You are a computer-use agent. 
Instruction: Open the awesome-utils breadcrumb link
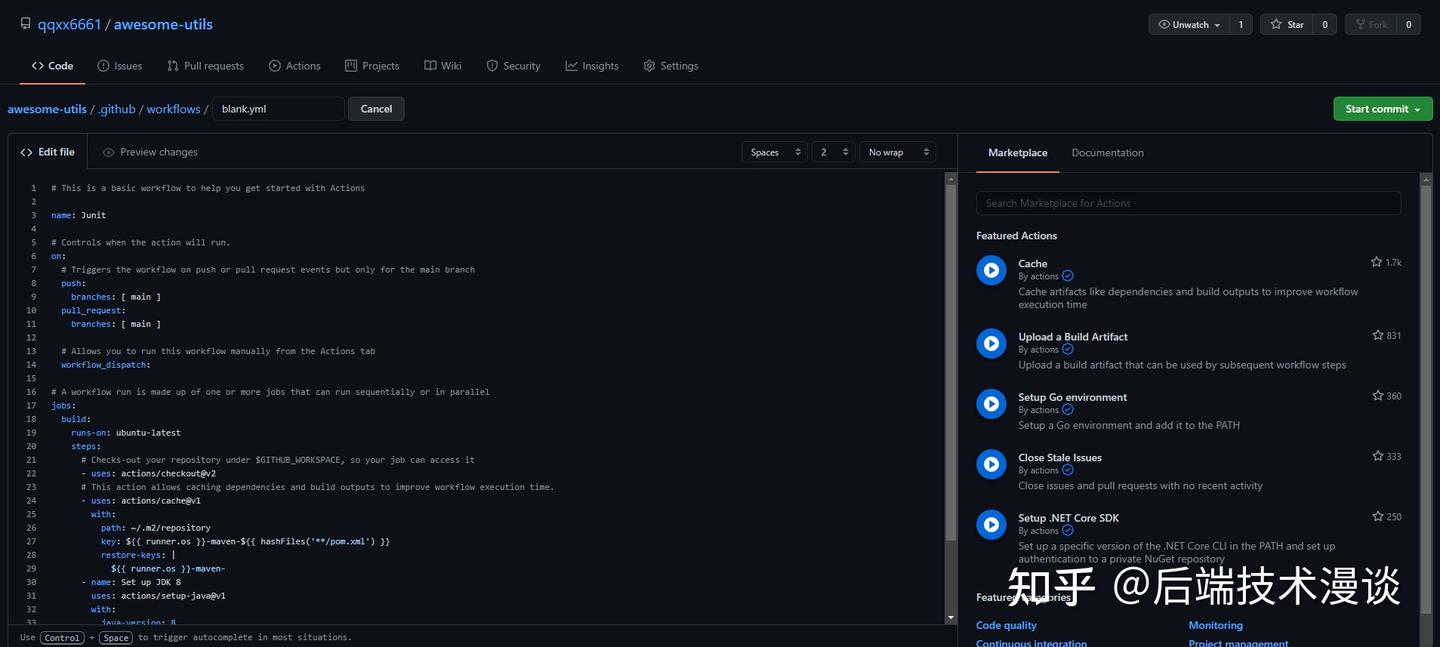click(x=47, y=109)
